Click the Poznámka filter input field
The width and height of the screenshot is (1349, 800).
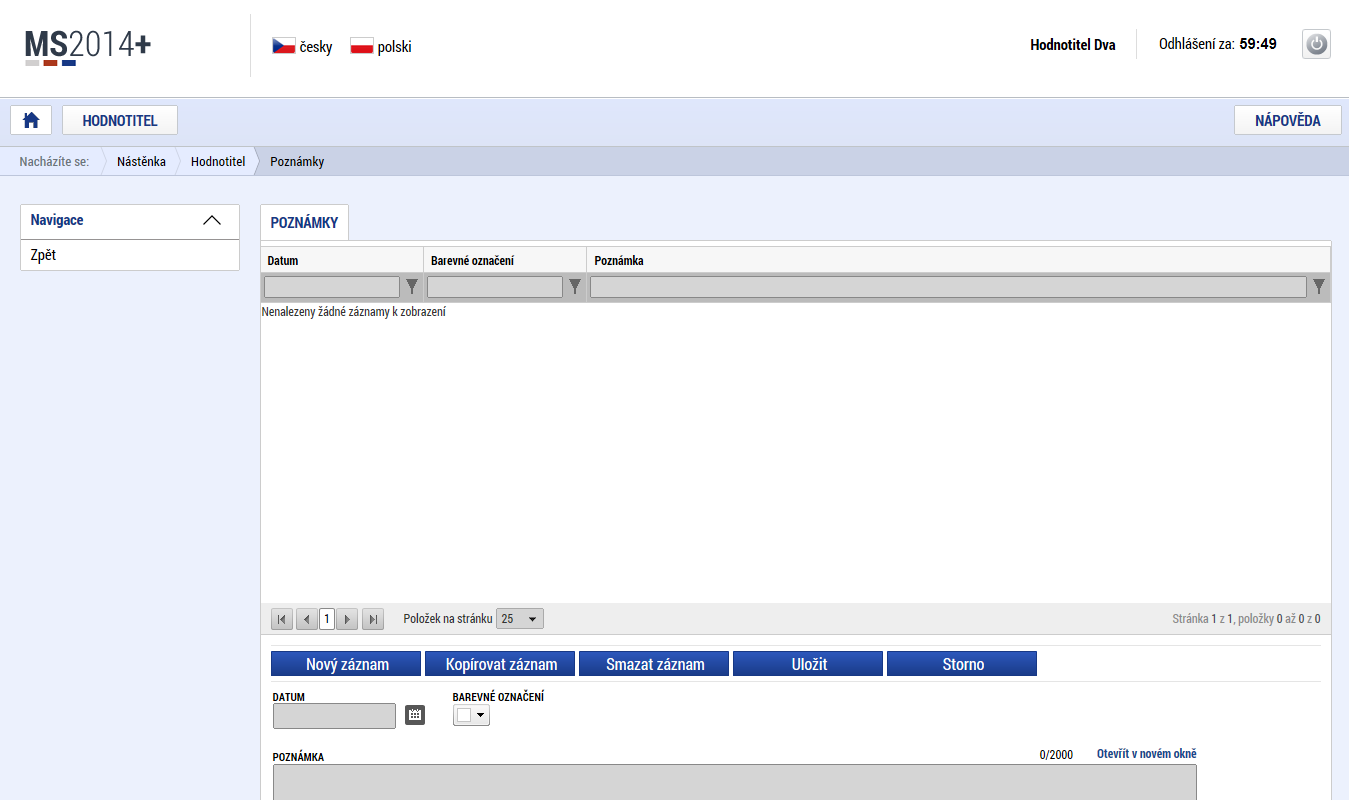click(x=948, y=287)
